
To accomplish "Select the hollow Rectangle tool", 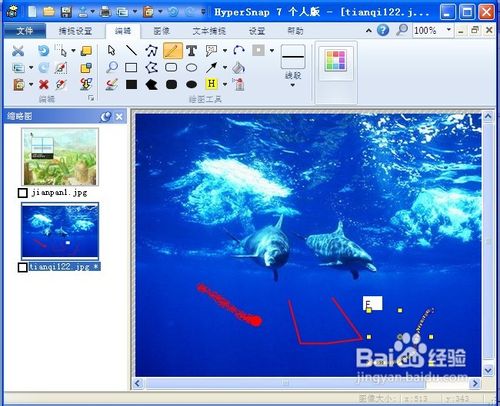I will coord(131,68).
